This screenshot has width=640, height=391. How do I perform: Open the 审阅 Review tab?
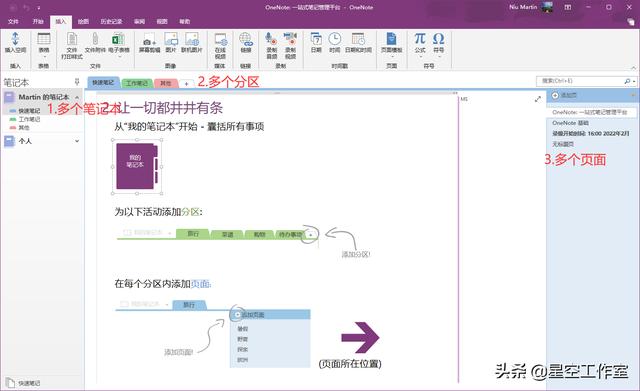tap(140, 21)
